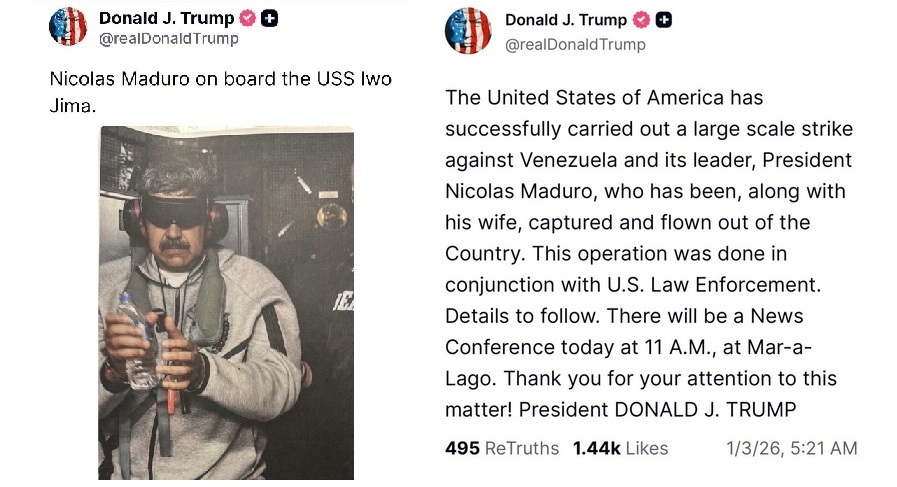Click the "Nicolas Maduro on board" caption text

coord(160,80)
